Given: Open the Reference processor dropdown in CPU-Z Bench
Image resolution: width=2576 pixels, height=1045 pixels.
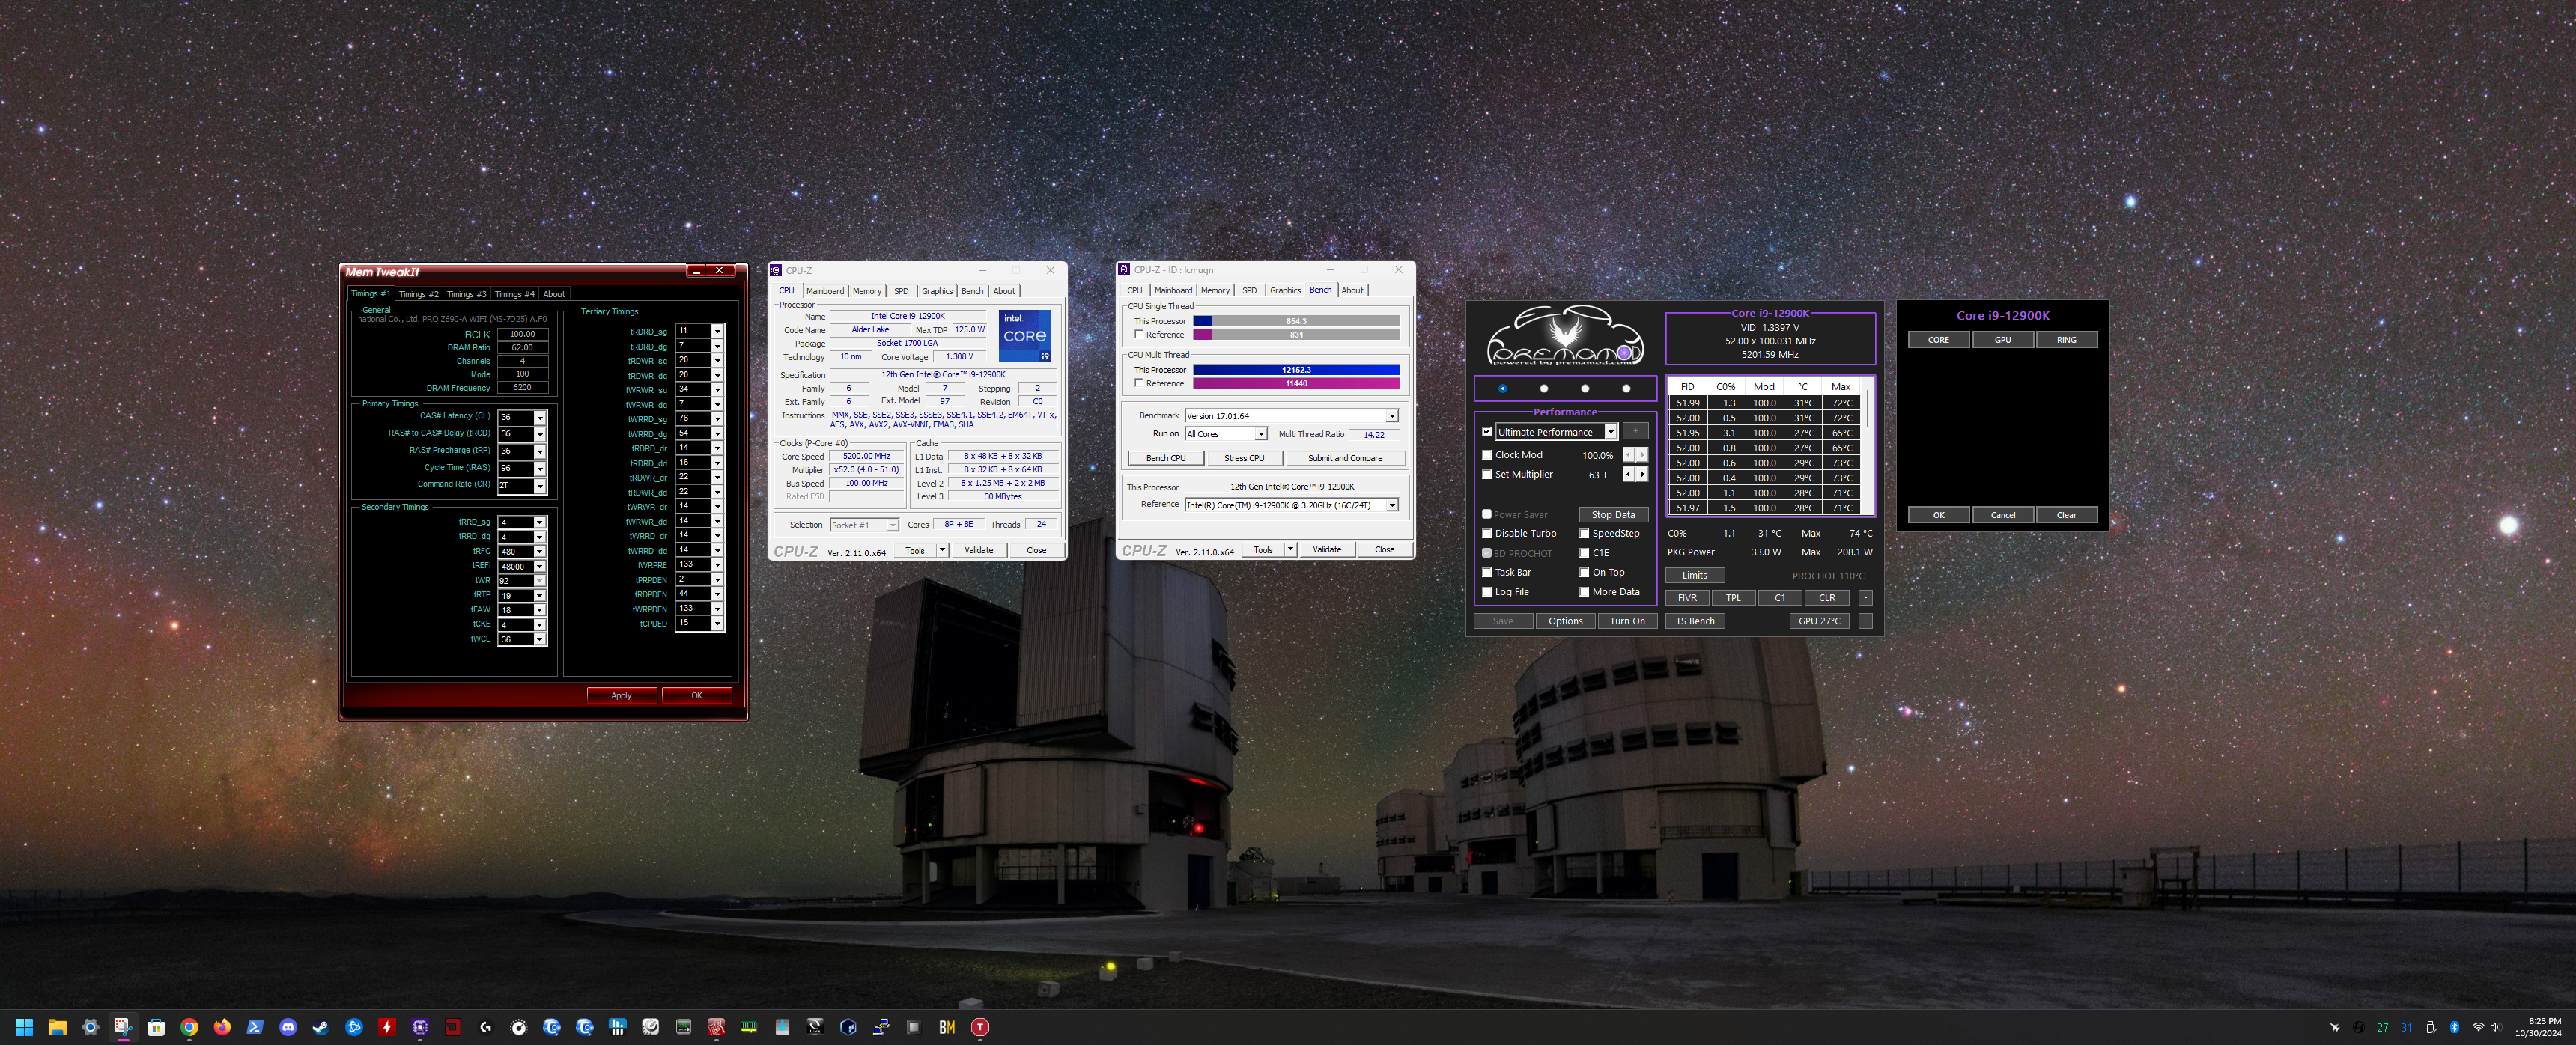Looking at the screenshot, I should pos(1392,505).
